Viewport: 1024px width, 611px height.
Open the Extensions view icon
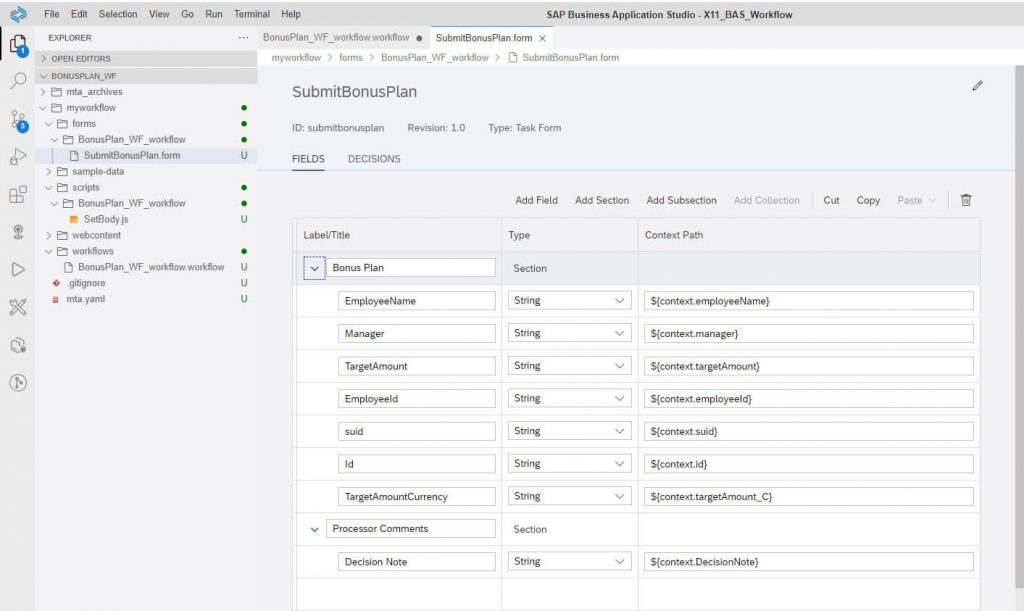tap(18, 194)
